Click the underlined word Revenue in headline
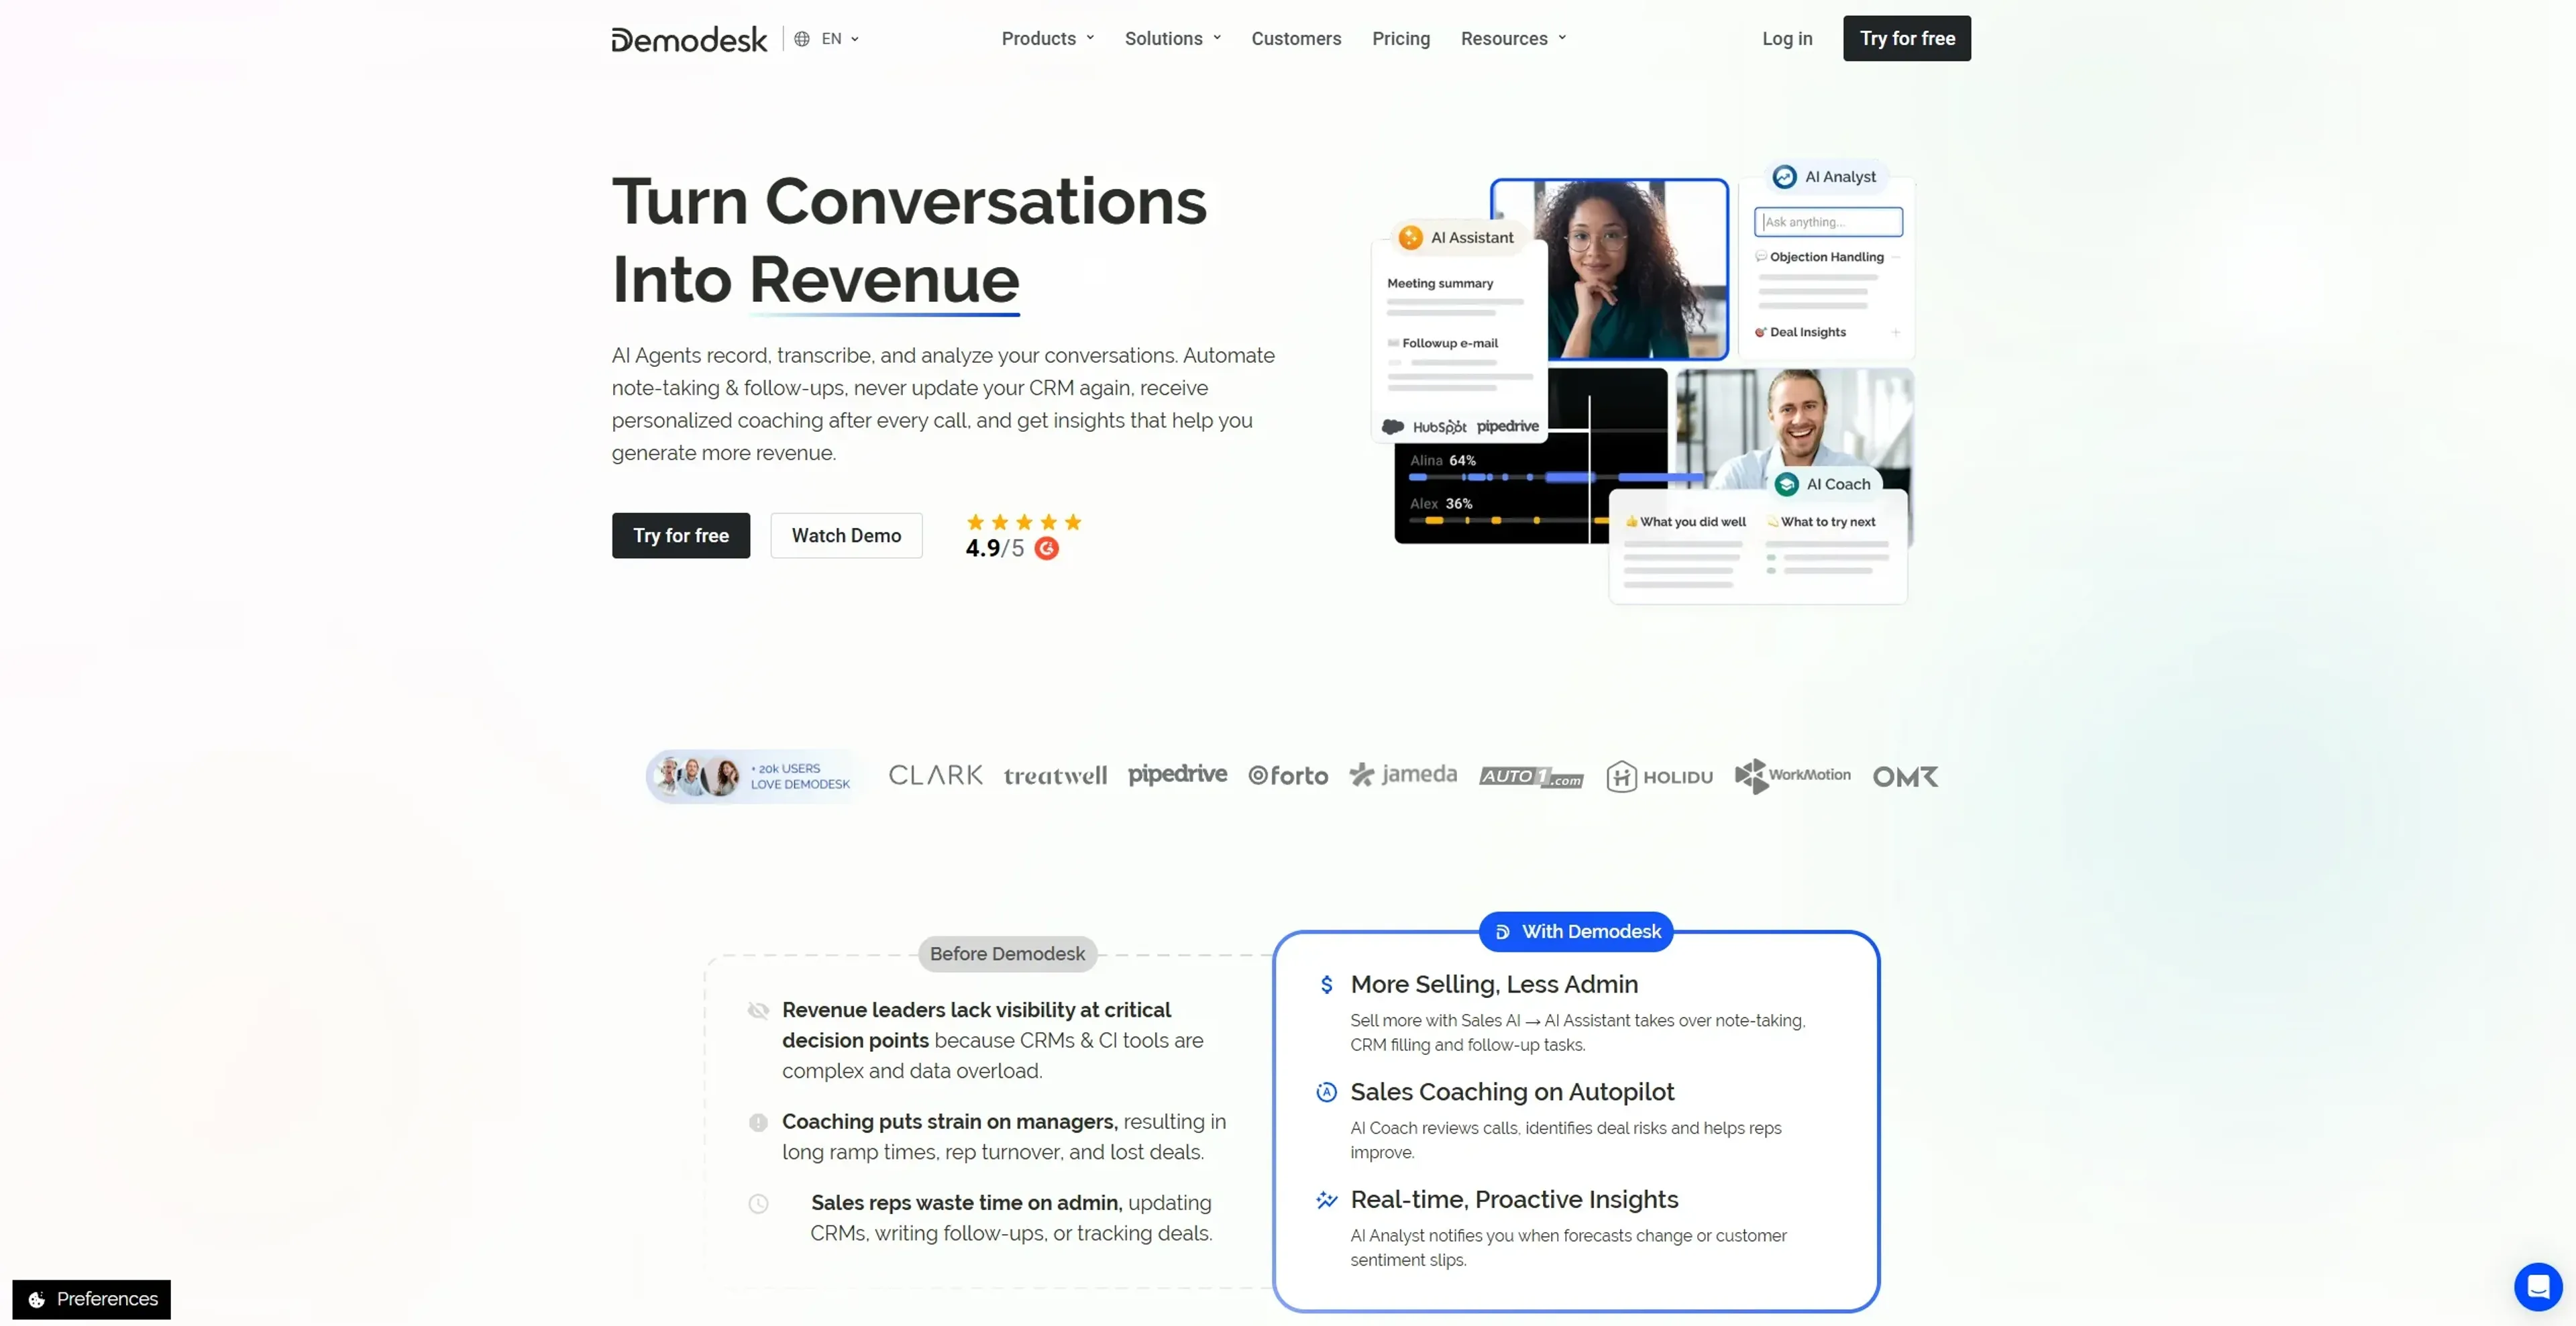This screenshot has width=2576, height=1326. coord(884,280)
